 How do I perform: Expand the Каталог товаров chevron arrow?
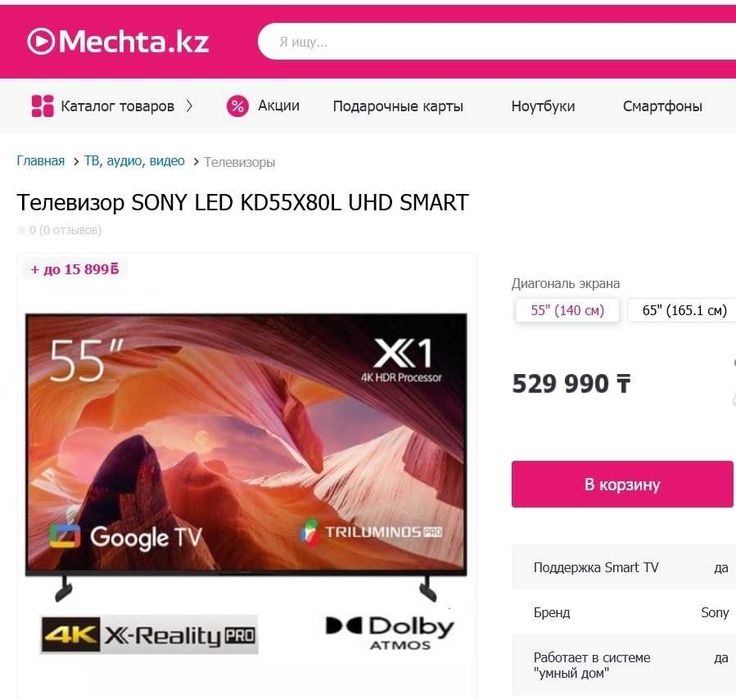(189, 106)
